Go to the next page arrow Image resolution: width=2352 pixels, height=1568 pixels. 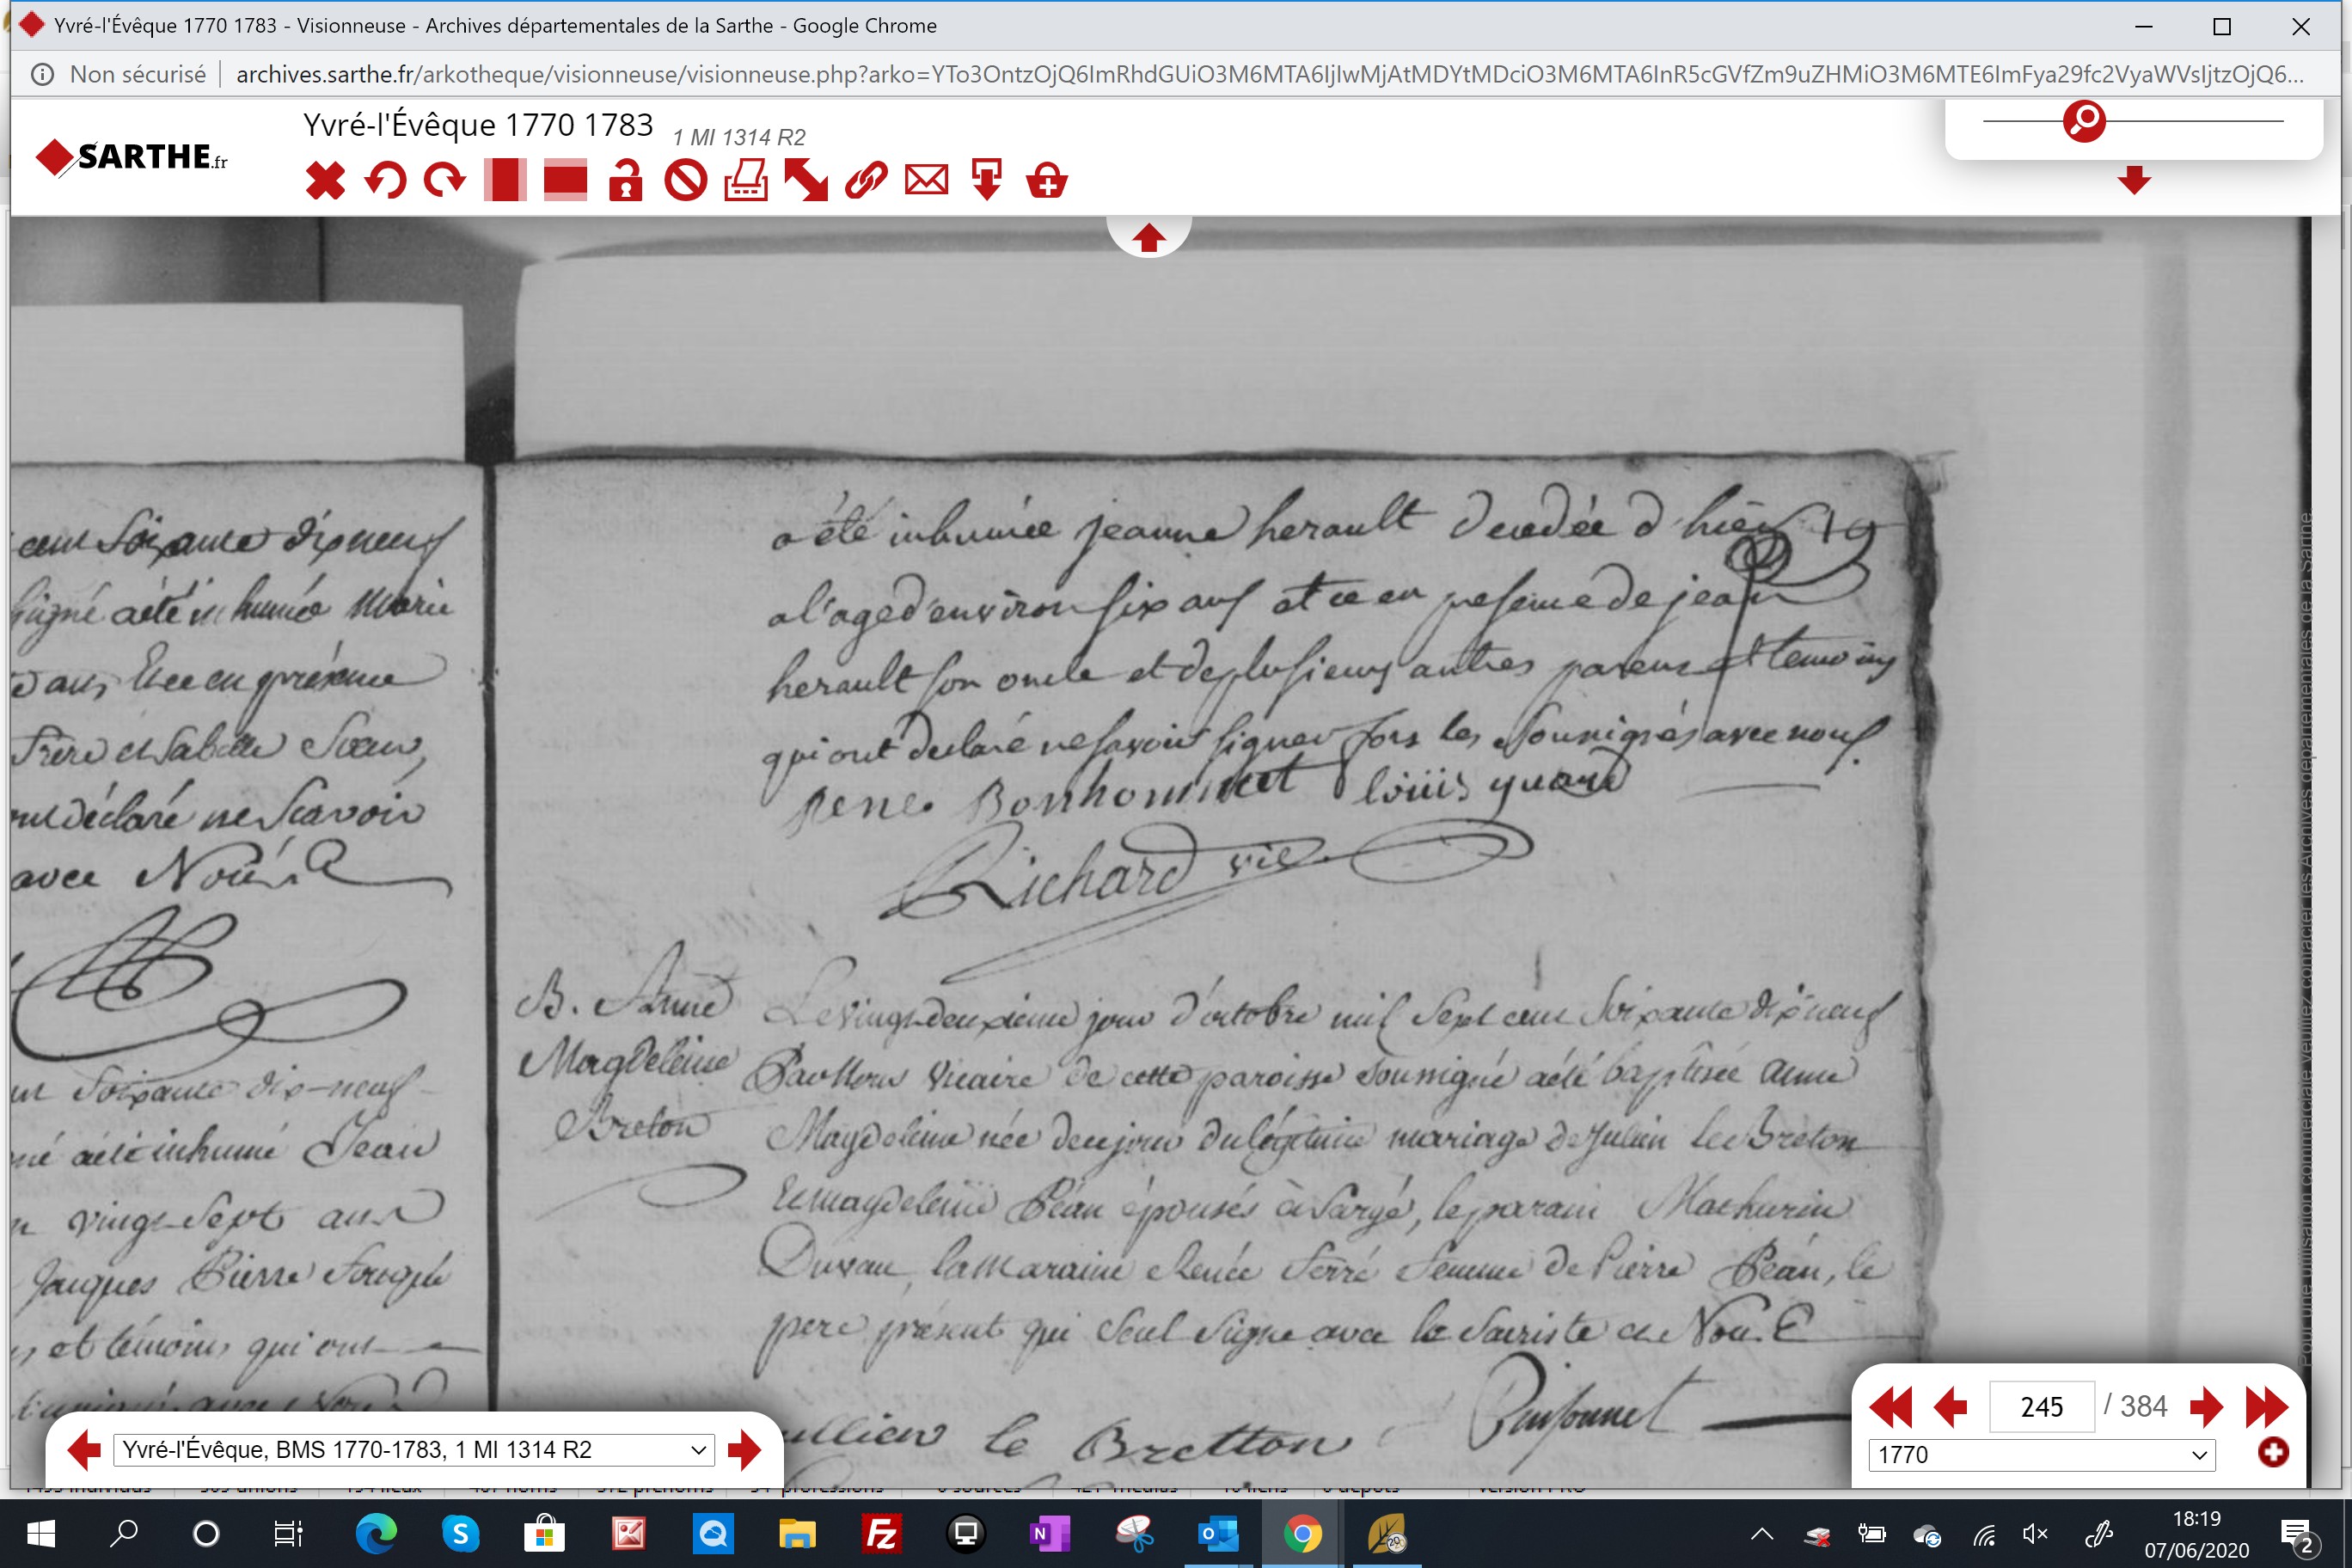(x=2206, y=1407)
